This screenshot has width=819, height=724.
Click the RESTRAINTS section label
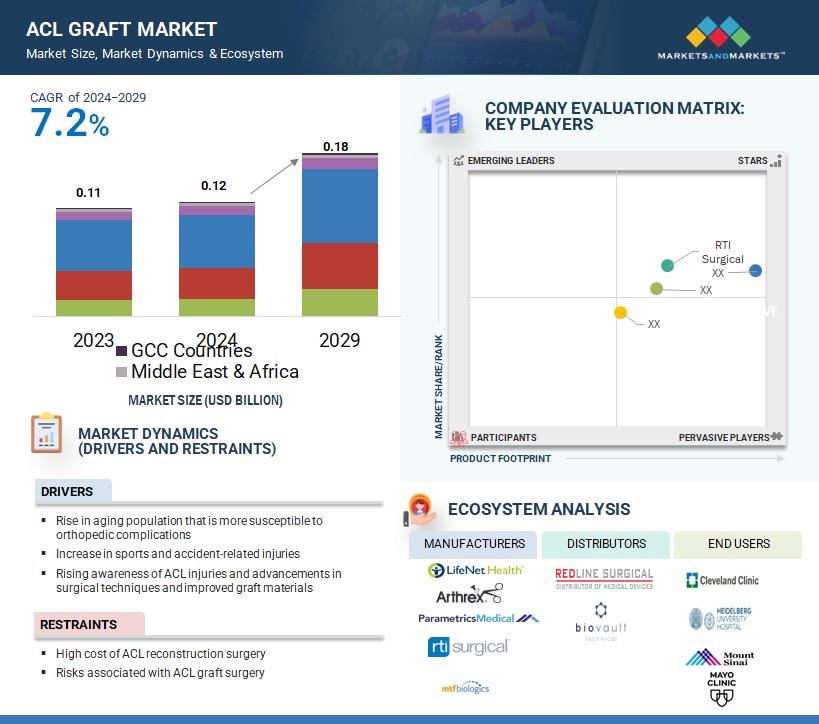[78, 624]
